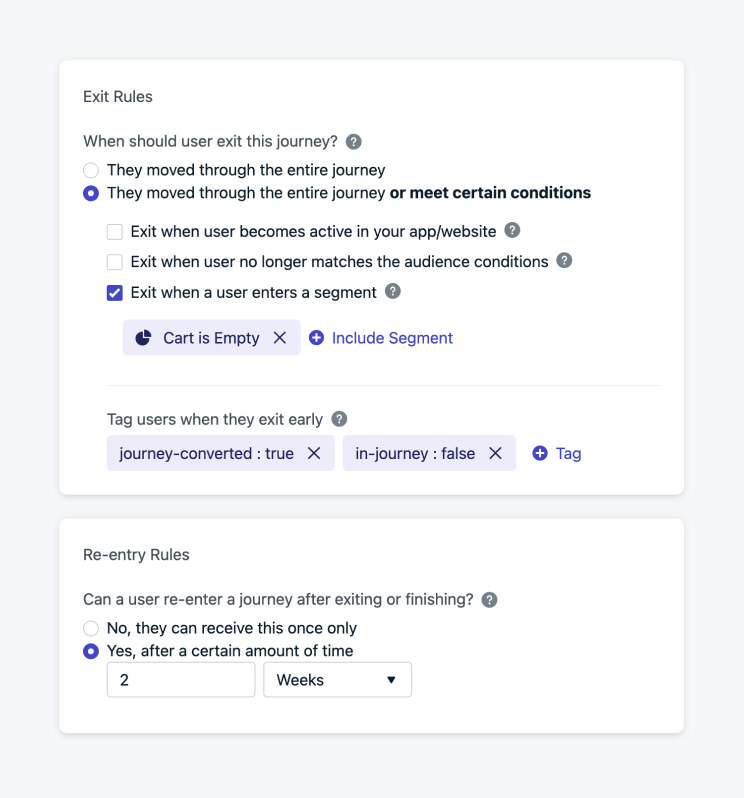Image resolution: width=744 pixels, height=798 pixels.
Task: Click Include Segment link
Action: 381,338
